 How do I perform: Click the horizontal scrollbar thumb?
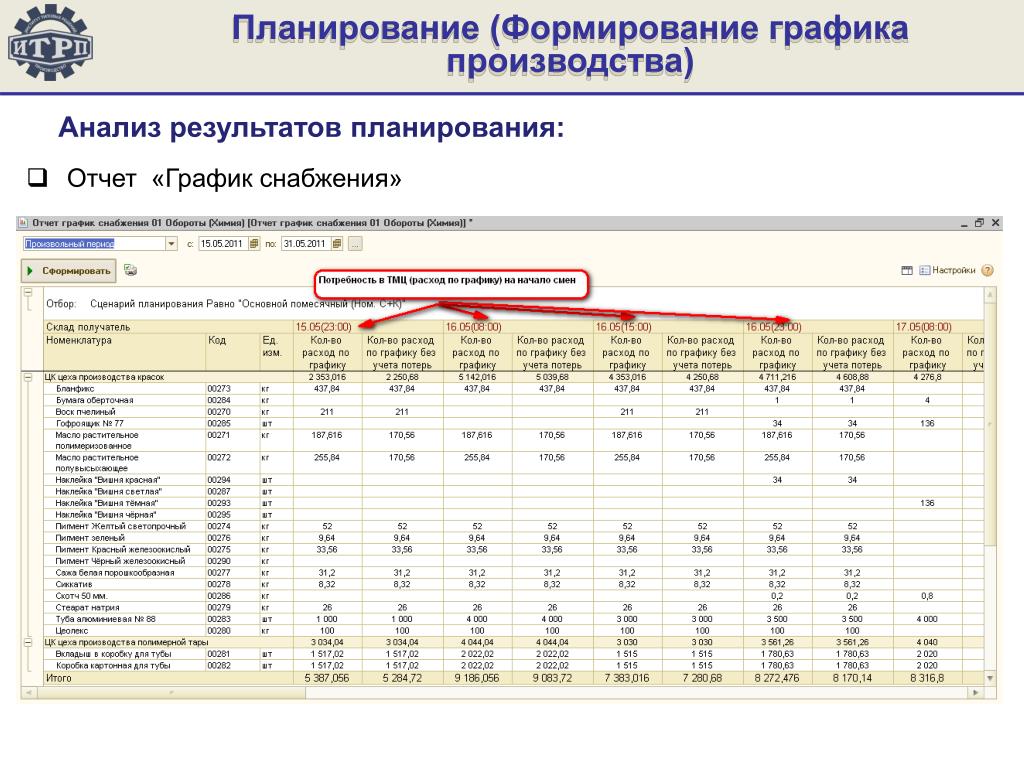coord(170,692)
